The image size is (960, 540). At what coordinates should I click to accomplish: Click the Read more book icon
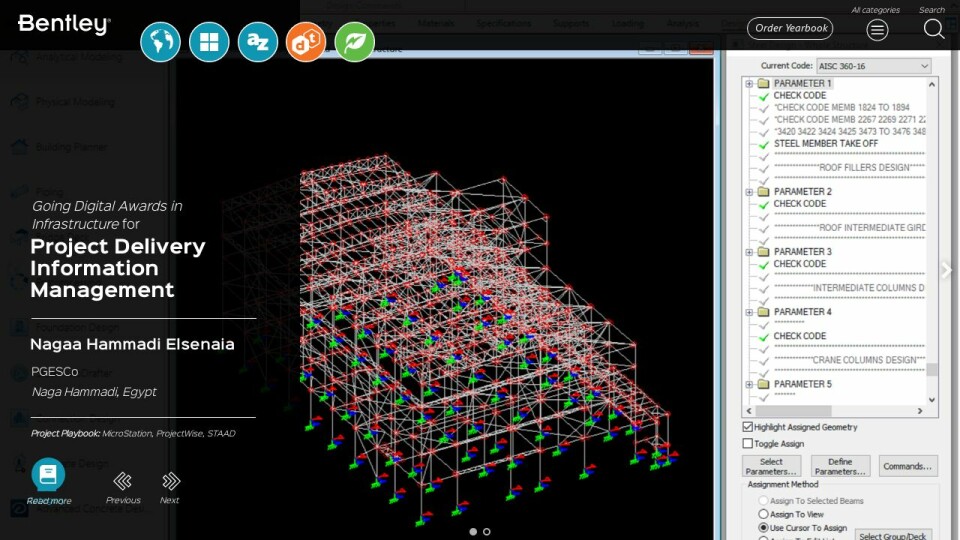(x=48, y=474)
